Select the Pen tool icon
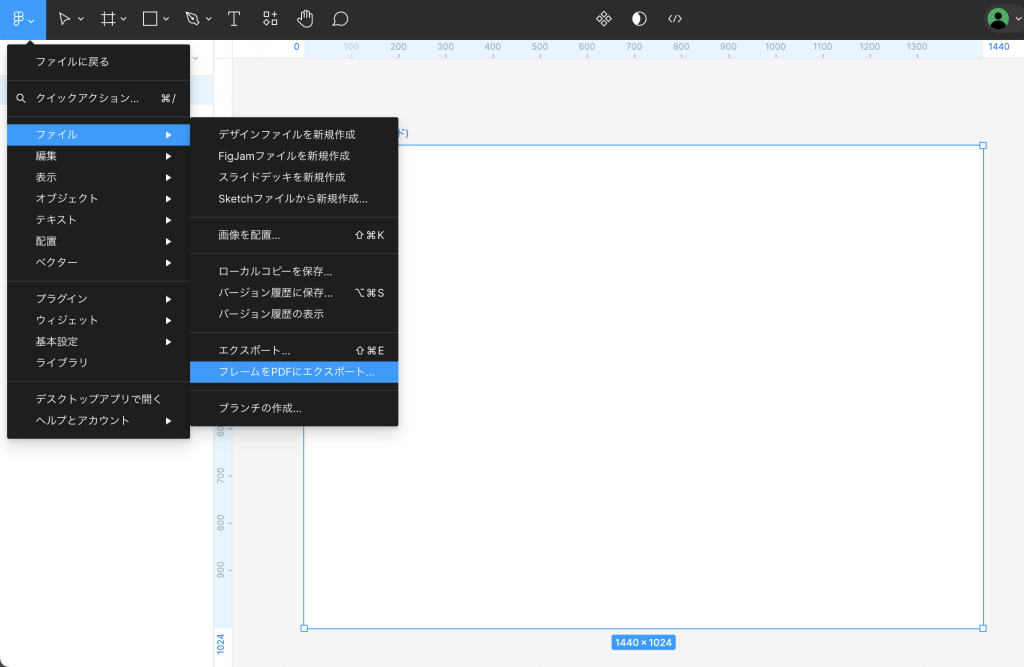1024x667 pixels. [192, 19]
